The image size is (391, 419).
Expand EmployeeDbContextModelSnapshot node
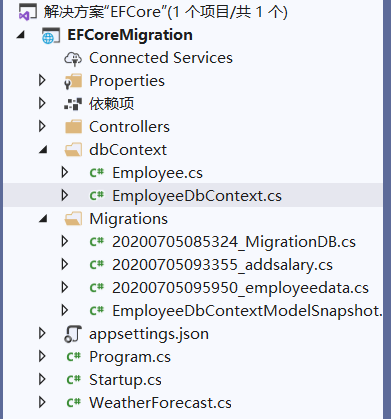tap(65, 310)
